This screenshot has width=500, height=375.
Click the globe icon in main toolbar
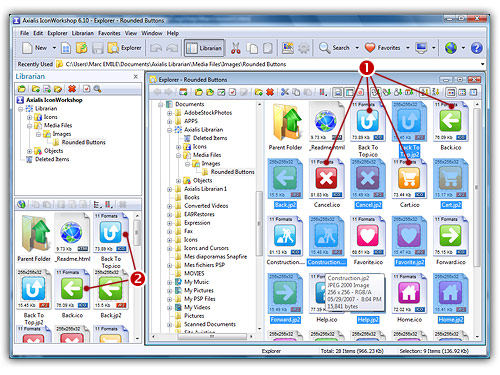[451, 48]
